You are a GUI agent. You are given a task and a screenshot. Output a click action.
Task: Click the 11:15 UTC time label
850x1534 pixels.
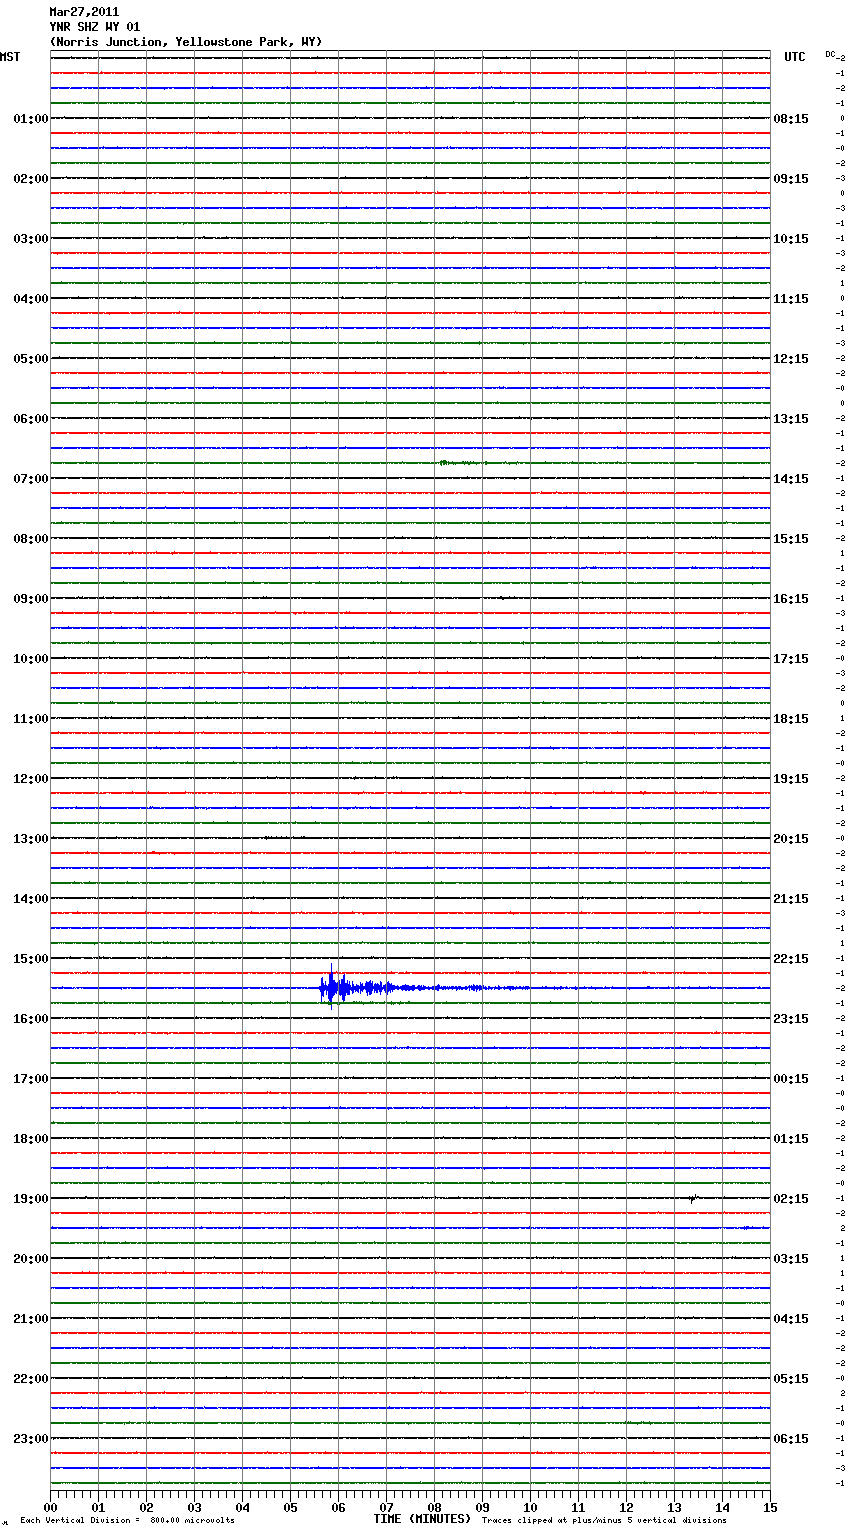tap(791, 299)
